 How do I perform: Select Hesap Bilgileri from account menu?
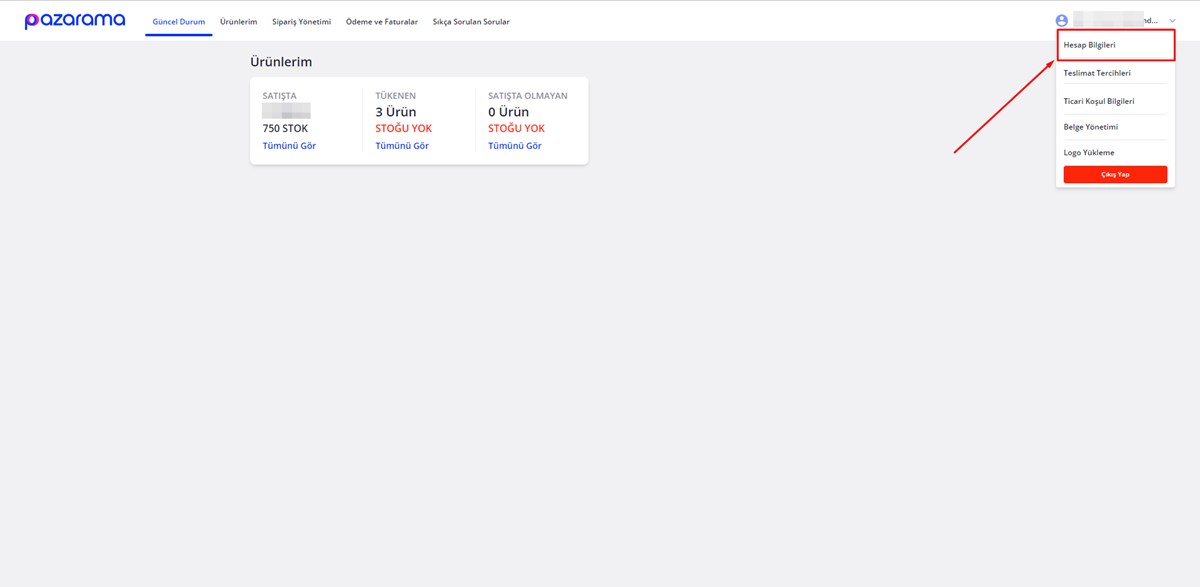[x=1115, y=45]
